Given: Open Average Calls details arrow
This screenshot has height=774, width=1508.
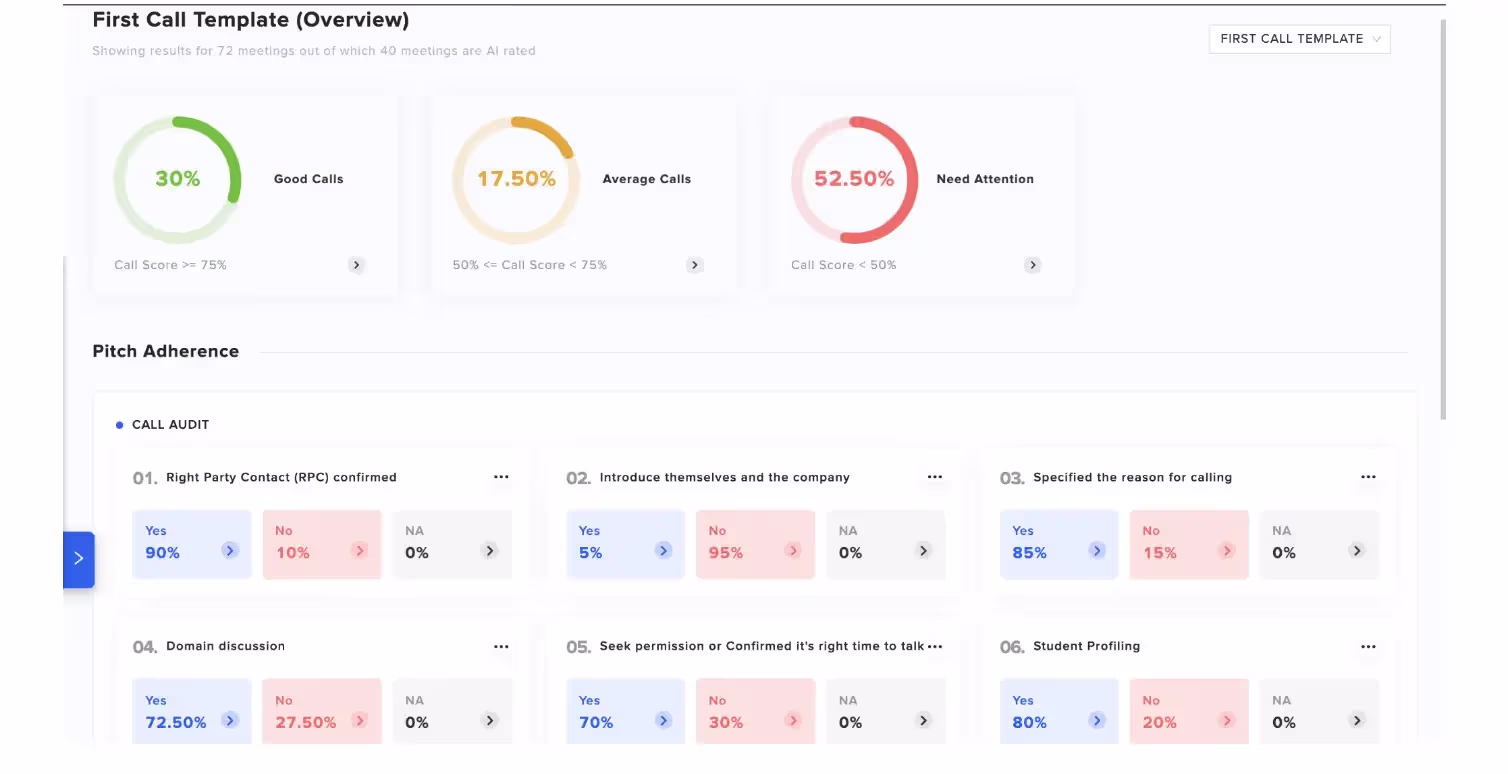Looking at the screenshot, I should tap(695, 265).
